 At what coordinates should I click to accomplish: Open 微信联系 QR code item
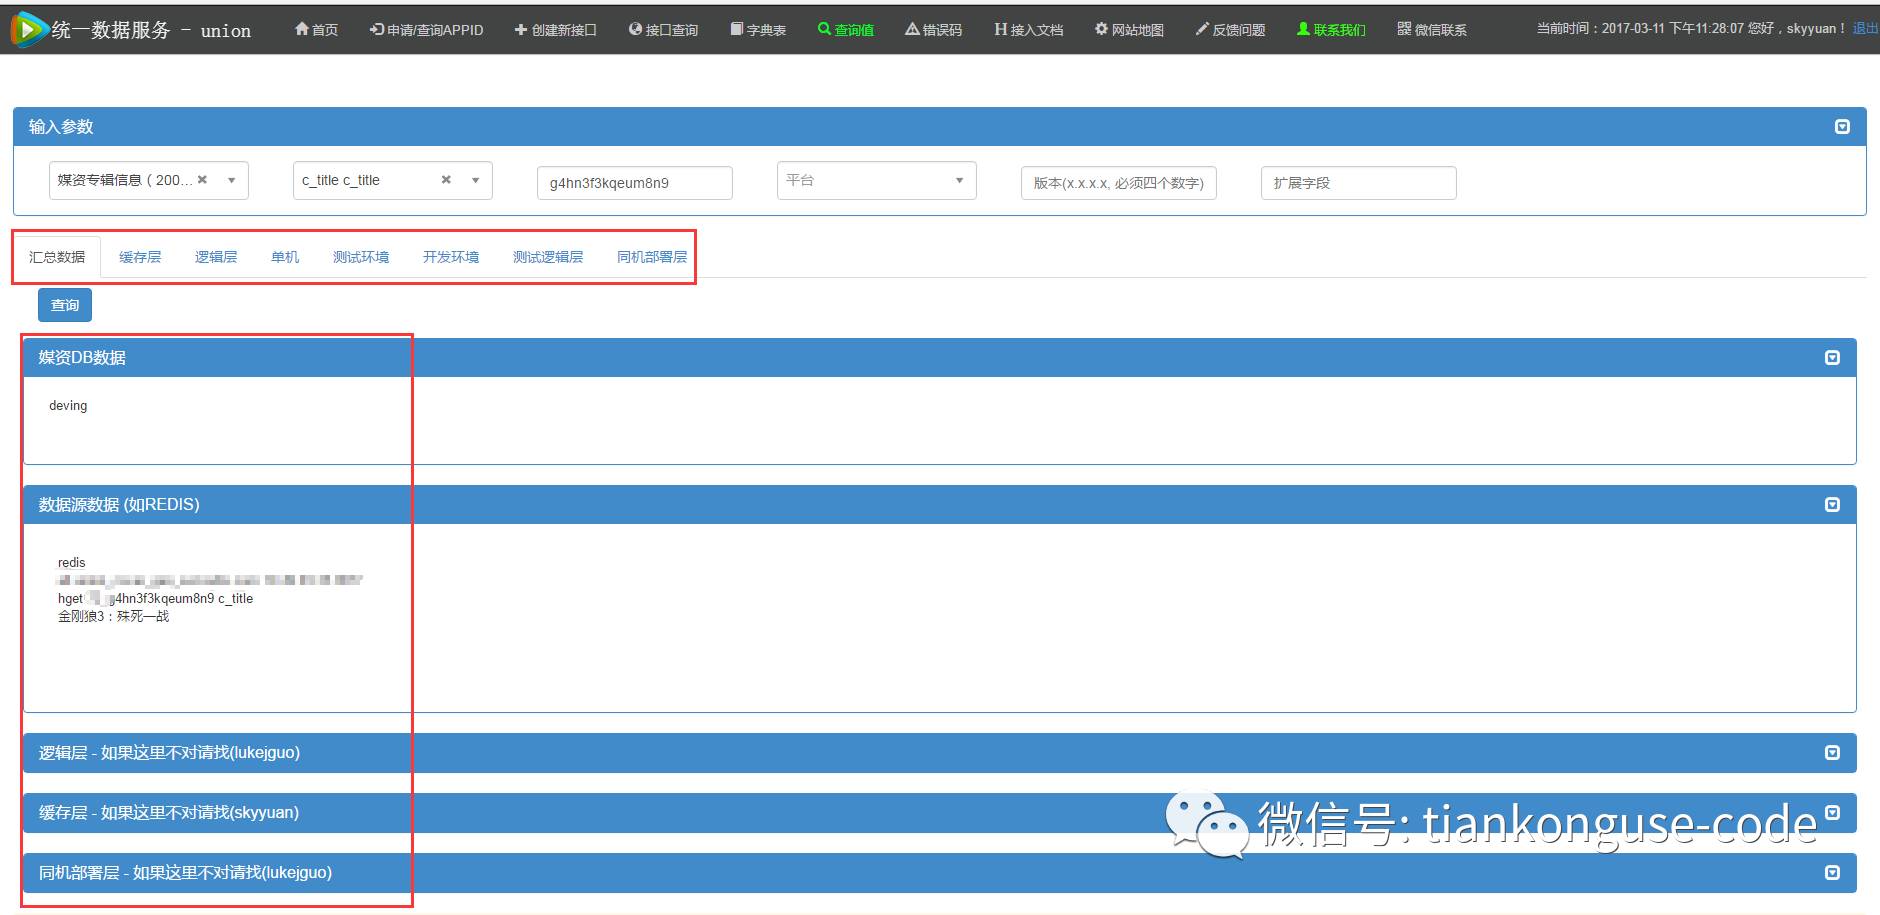pos(1432,30)
